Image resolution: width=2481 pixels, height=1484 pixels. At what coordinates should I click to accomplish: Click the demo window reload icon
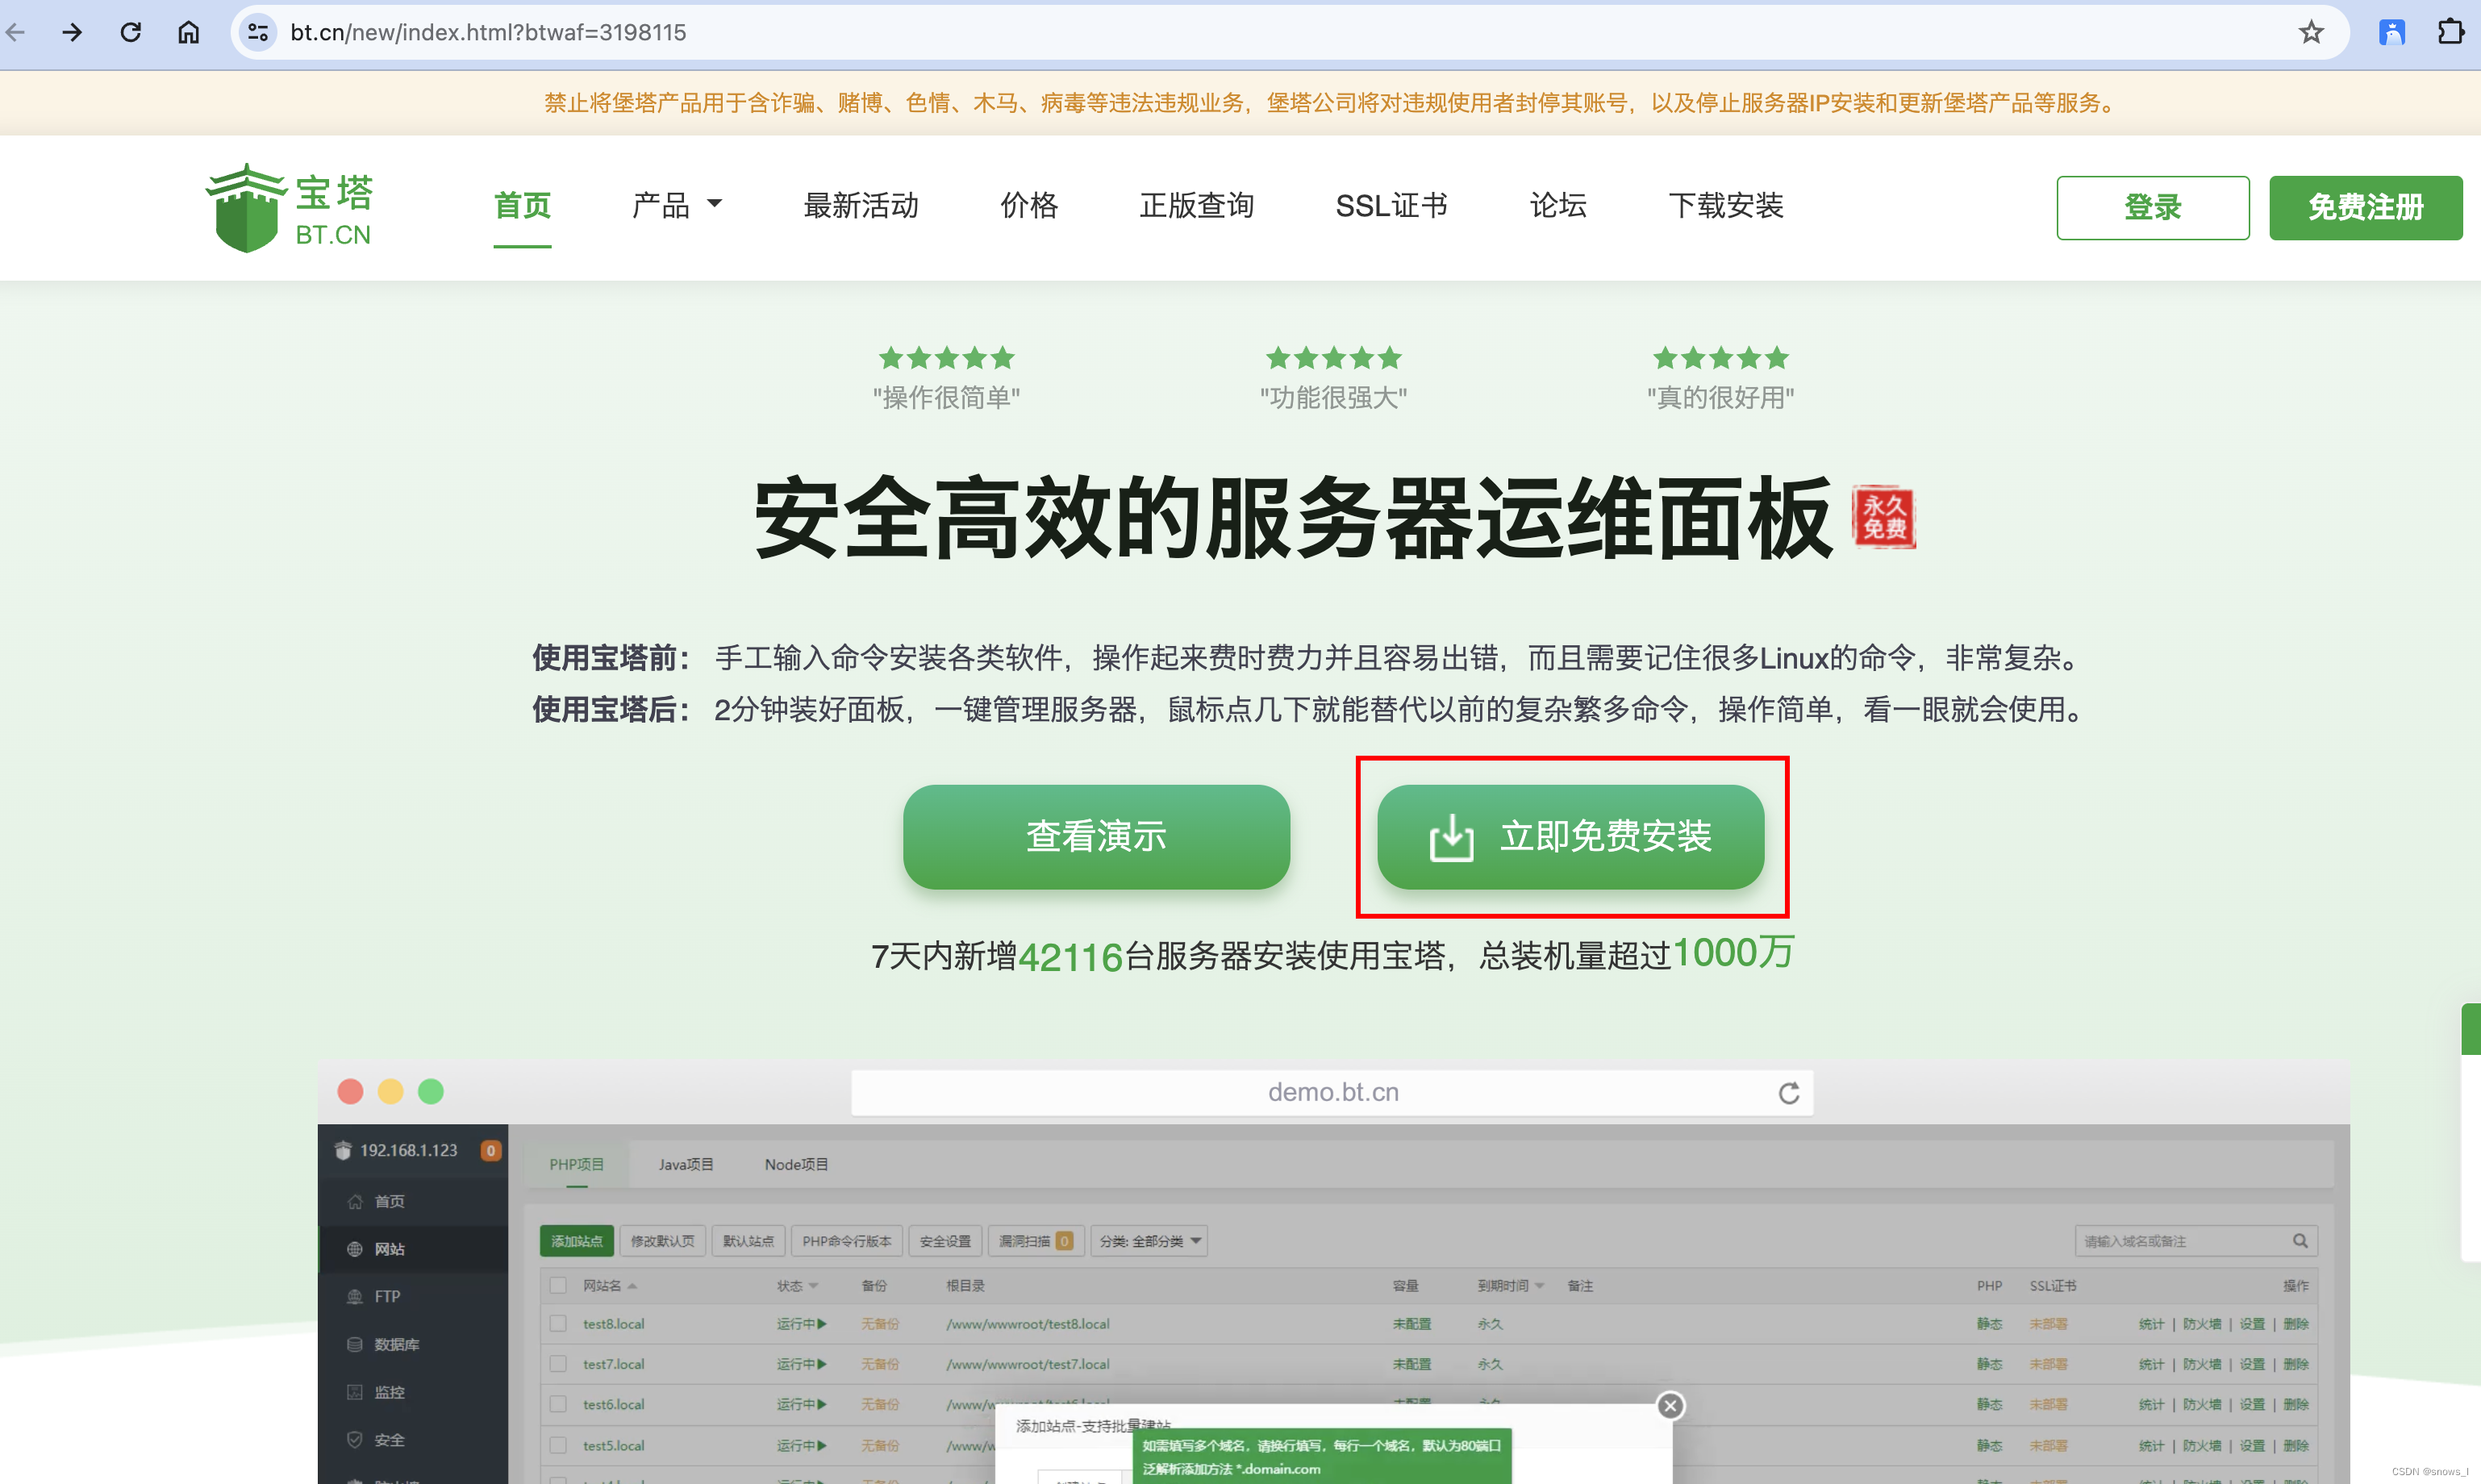pyautogui.click(x=1789, y=1093)
